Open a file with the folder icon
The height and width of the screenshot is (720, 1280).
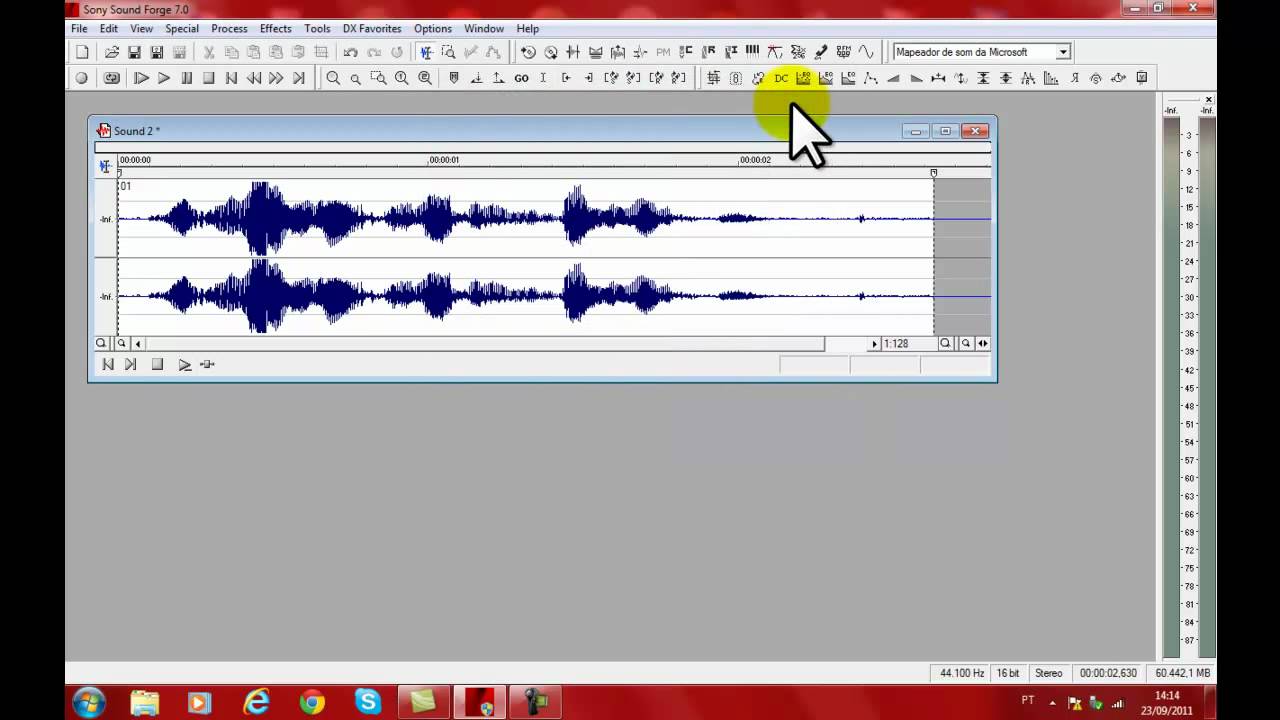(112, 52)
